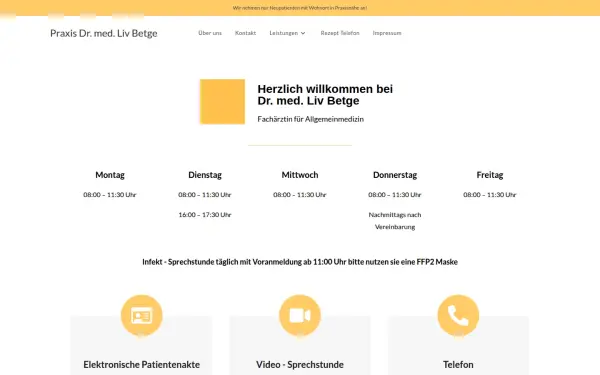Viewport: 600px width, 375px height.
Task: Select the Donnerstag heading
Action: click(x=395, y=175)
